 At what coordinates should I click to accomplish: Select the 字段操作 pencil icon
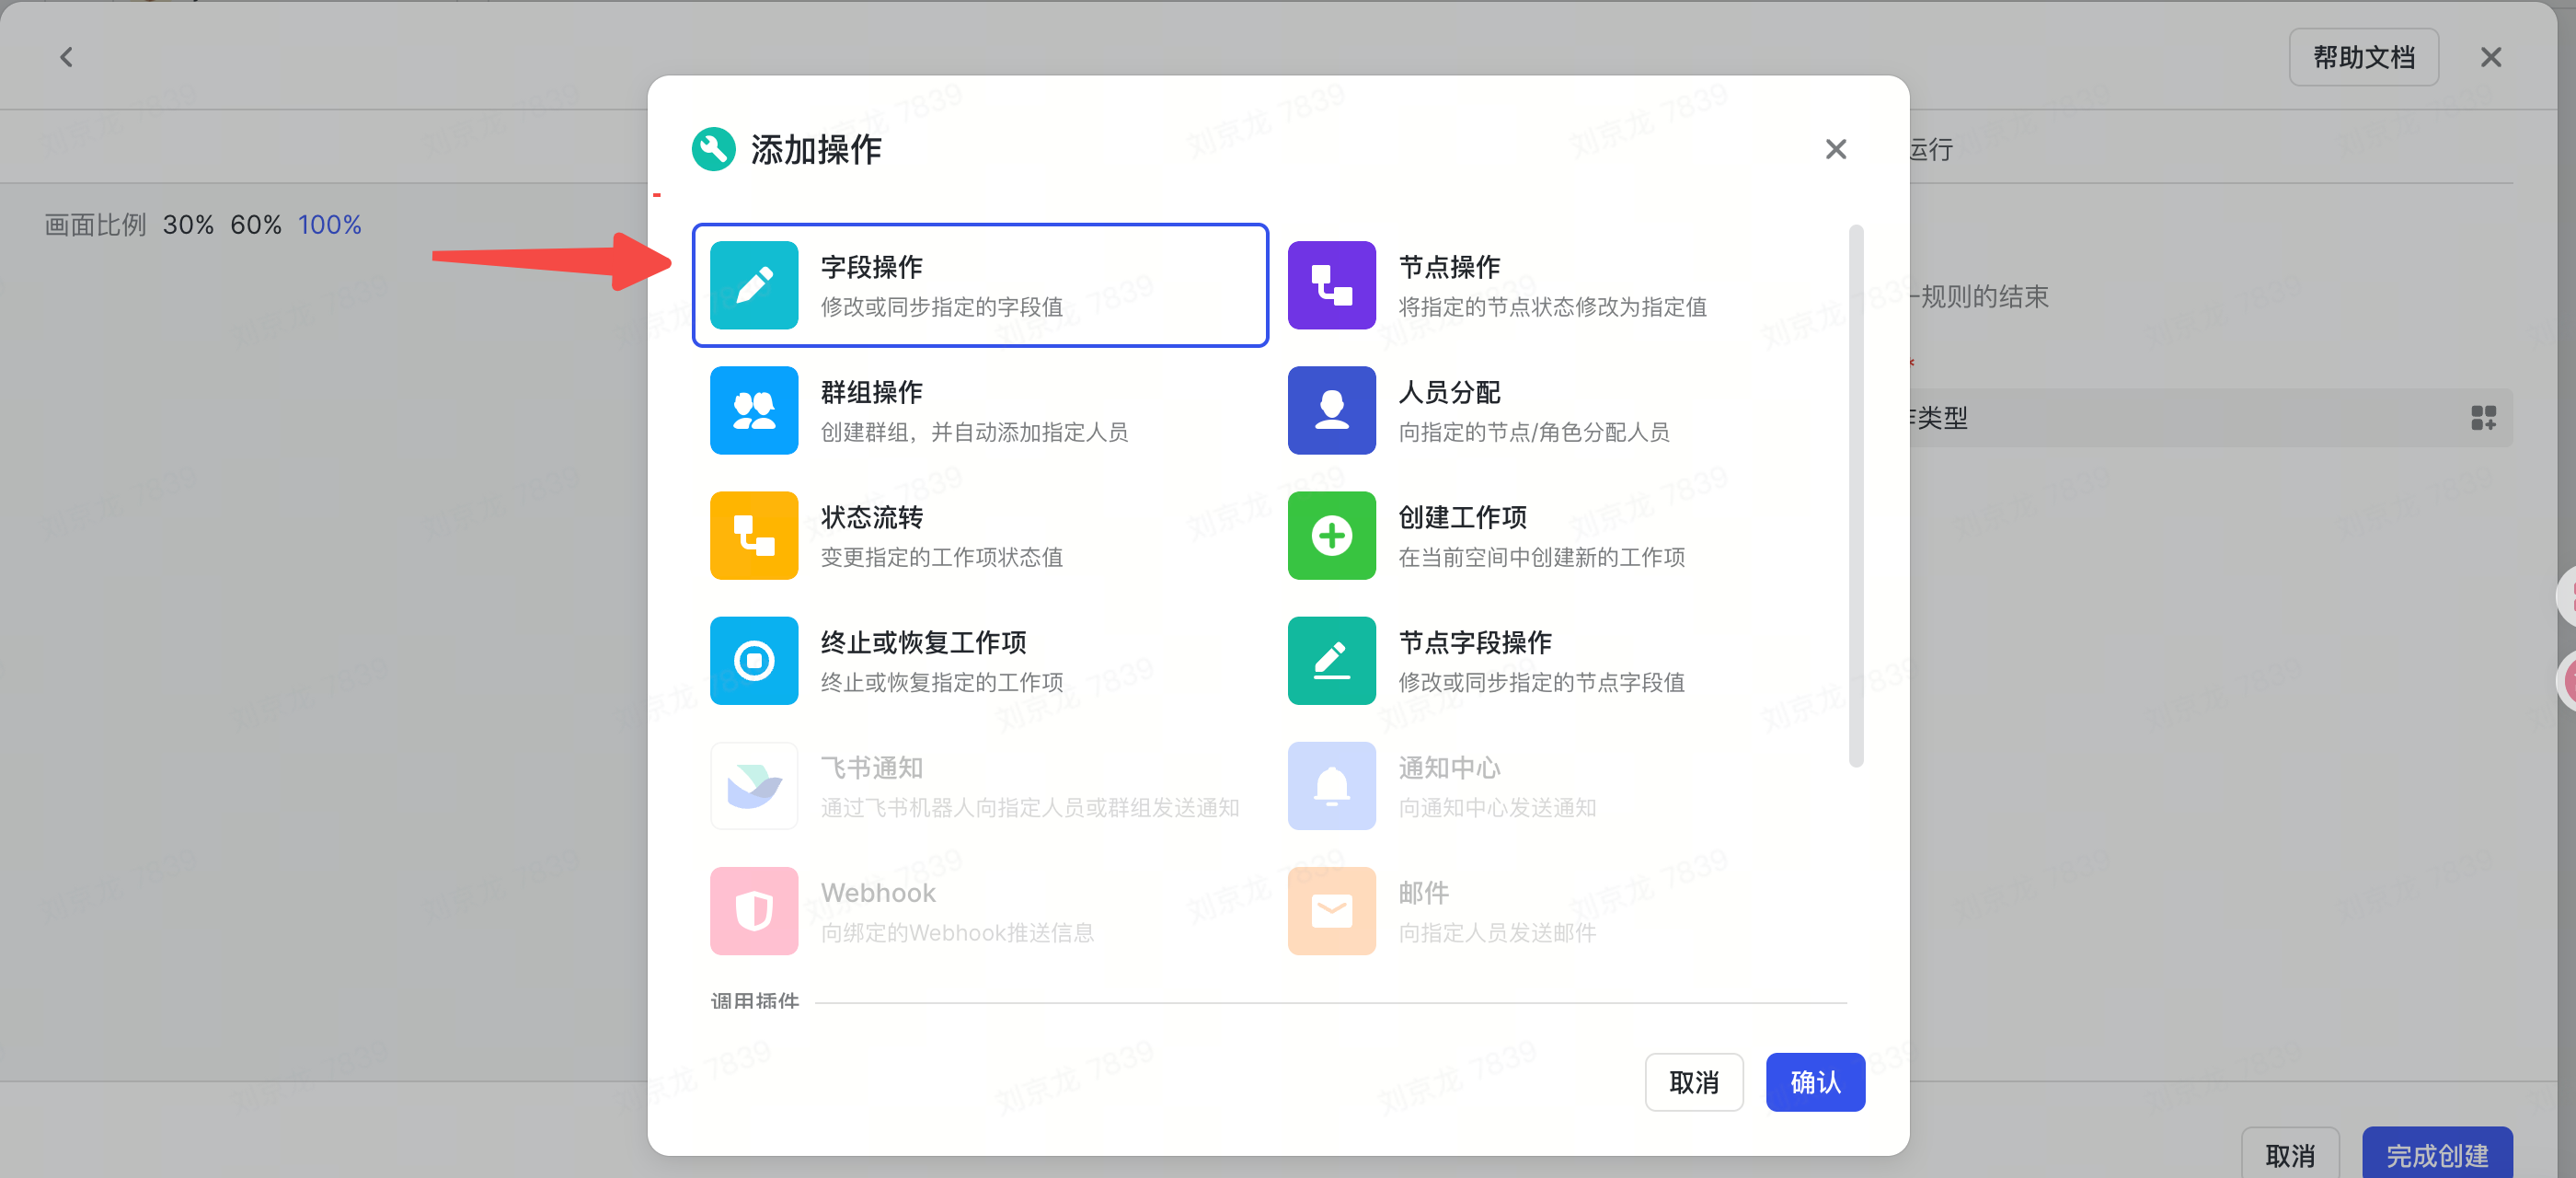coord(754,285)
